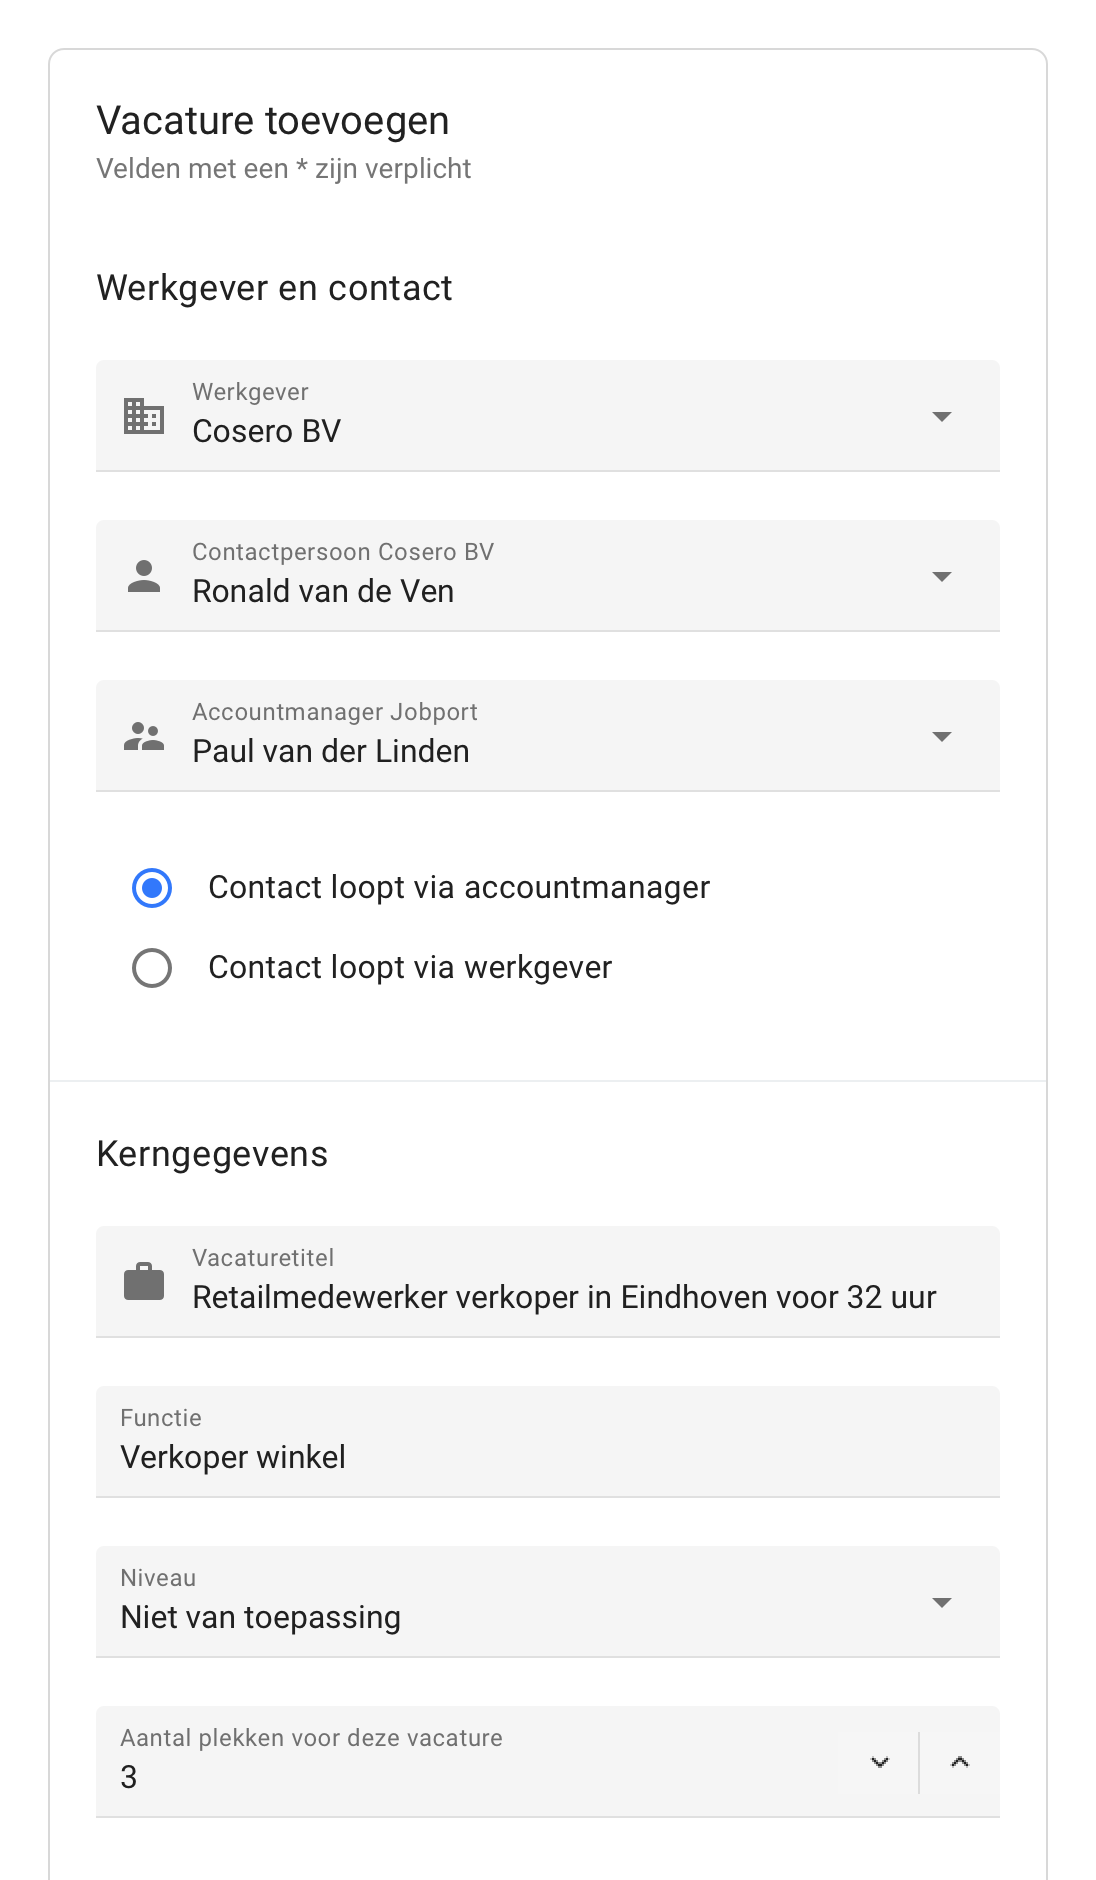Expand the Niveau dropdown arrow
Viewport: 1096px width, 1880px height.
[x=941, y=1602]
